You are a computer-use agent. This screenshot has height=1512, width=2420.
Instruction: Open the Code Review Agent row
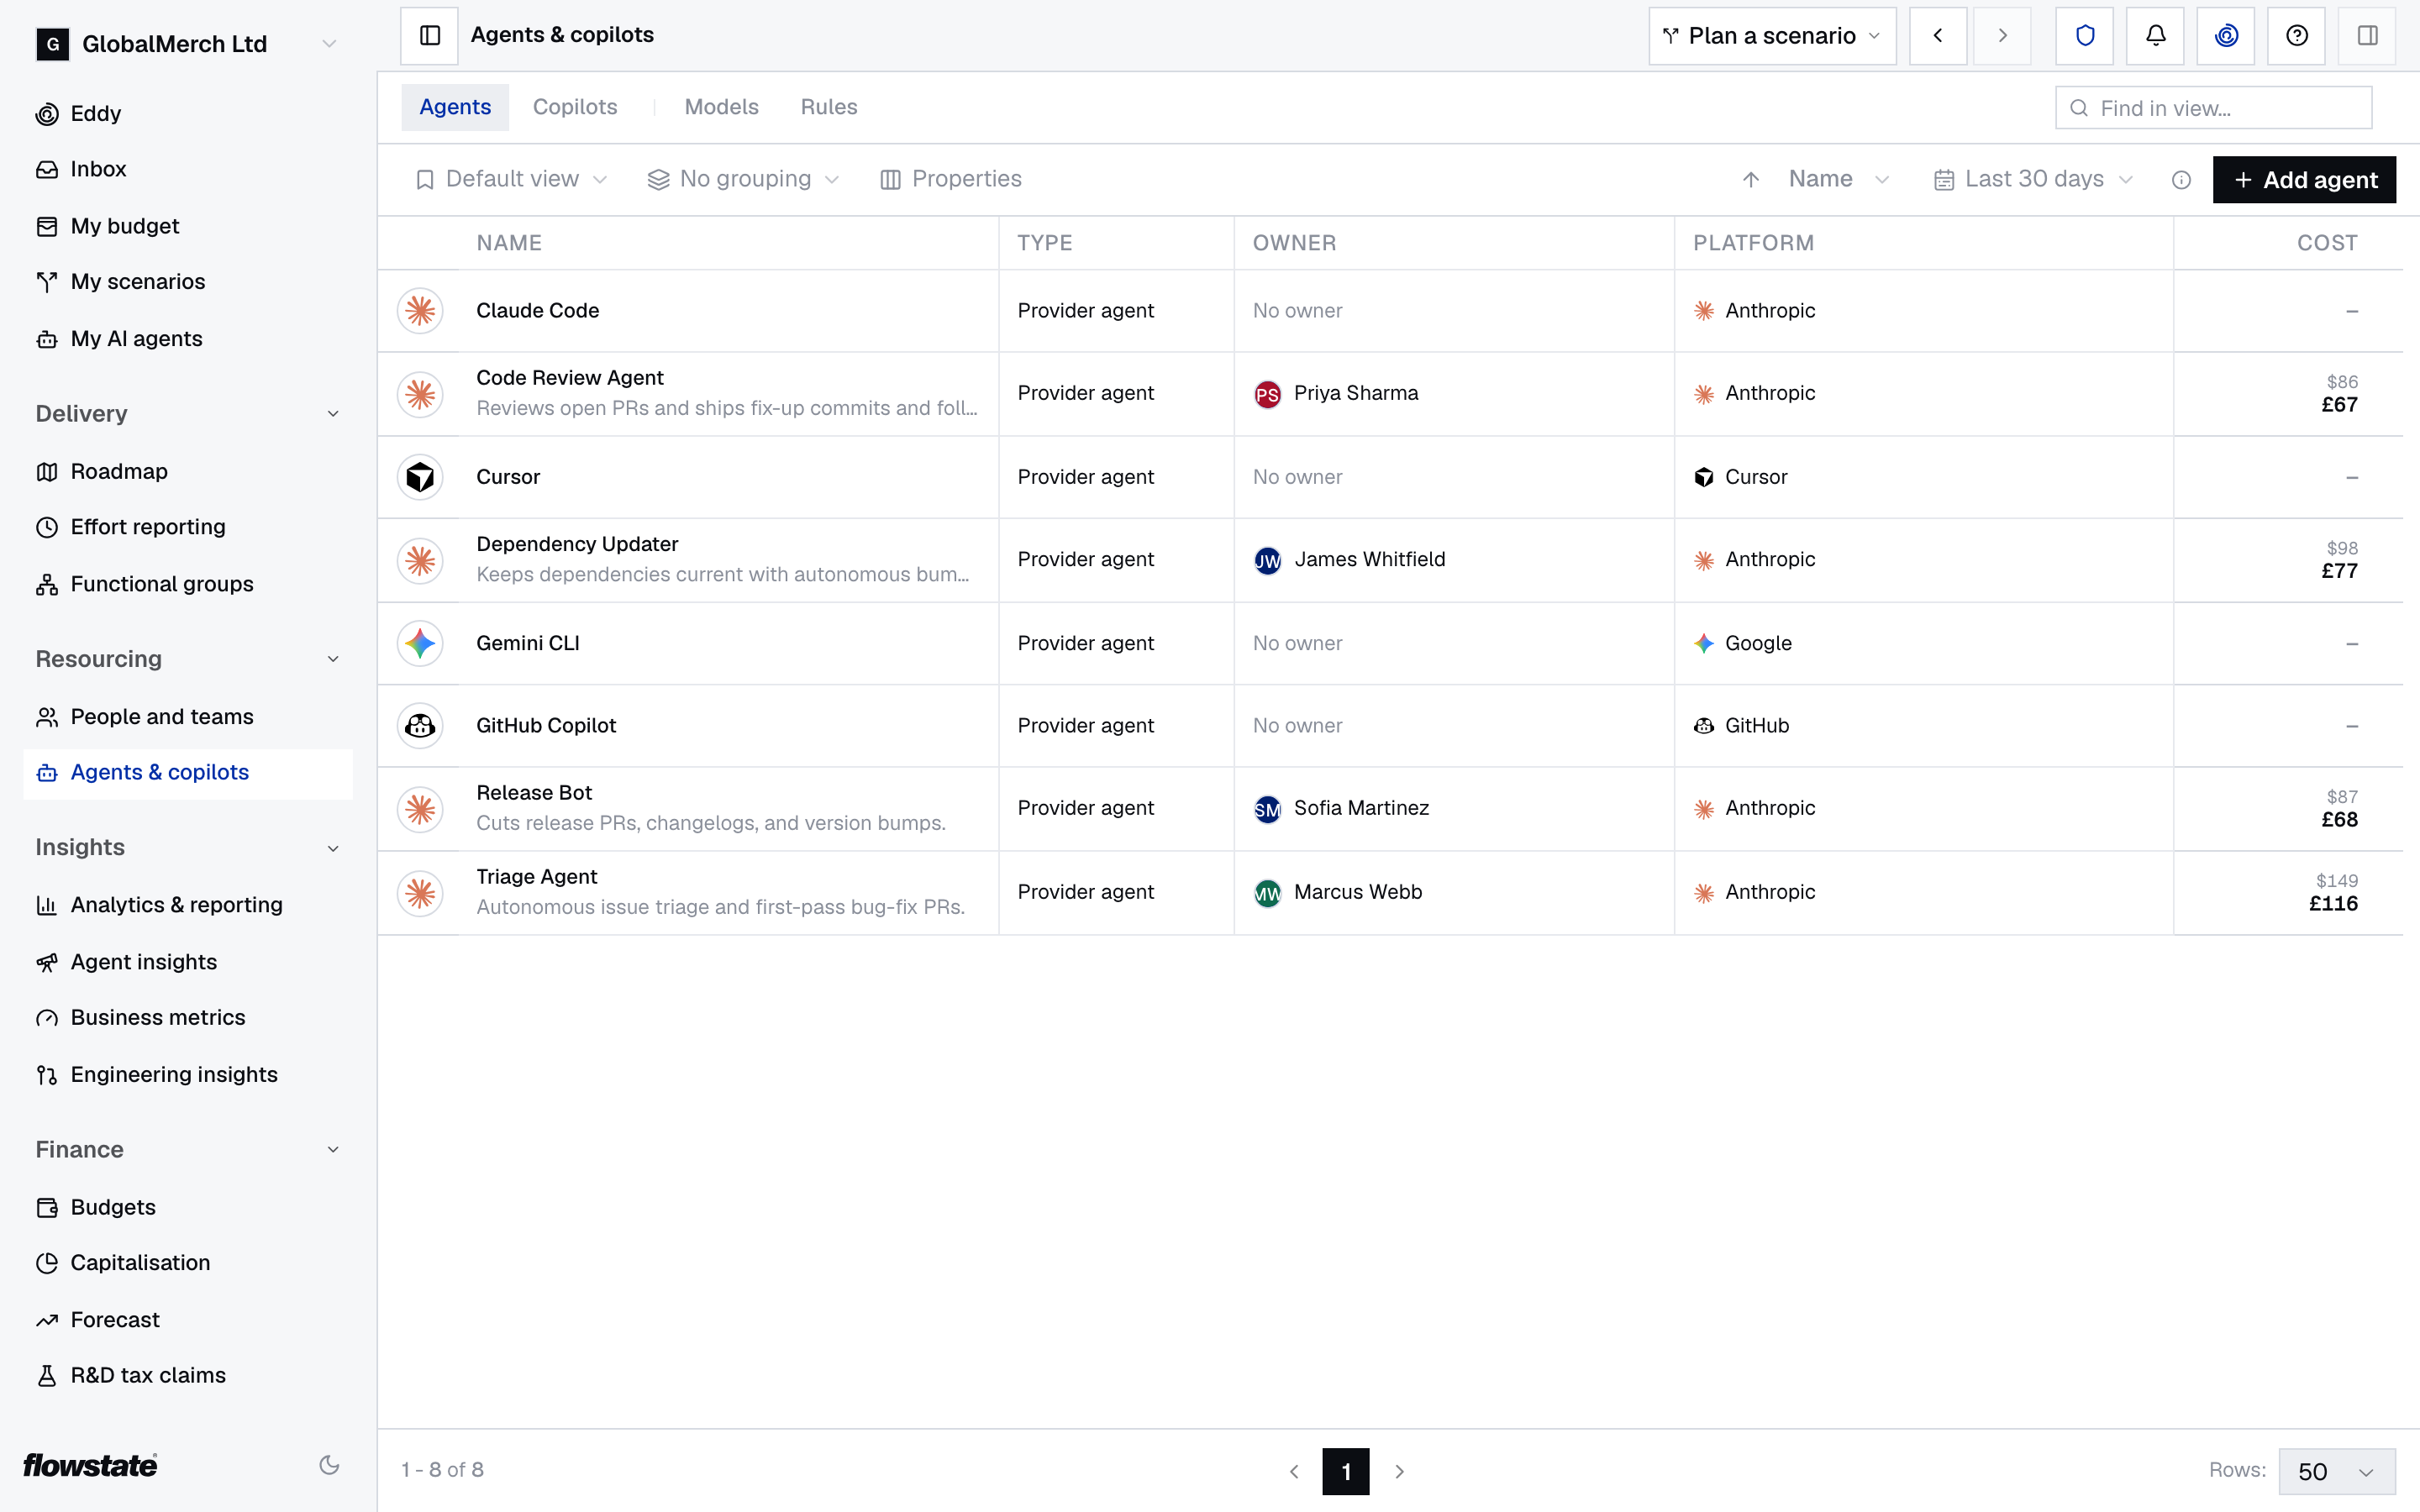1390,394
